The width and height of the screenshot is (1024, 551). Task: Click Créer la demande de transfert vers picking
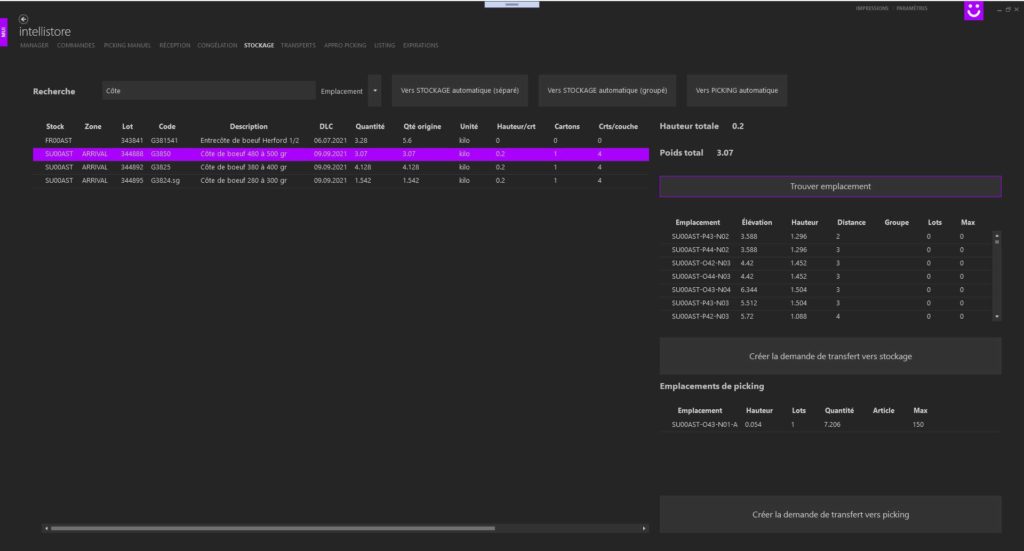(x=830, y=514)
